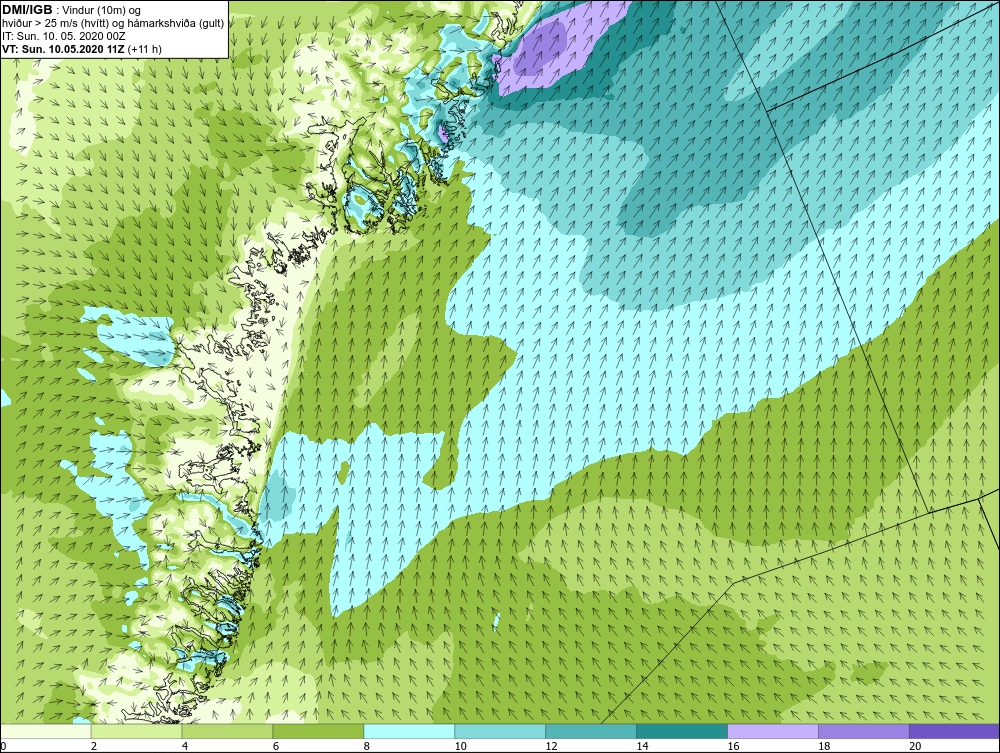Click the '12' scale label
Viewport: 1000px width, 753px height.
point(551,745)
